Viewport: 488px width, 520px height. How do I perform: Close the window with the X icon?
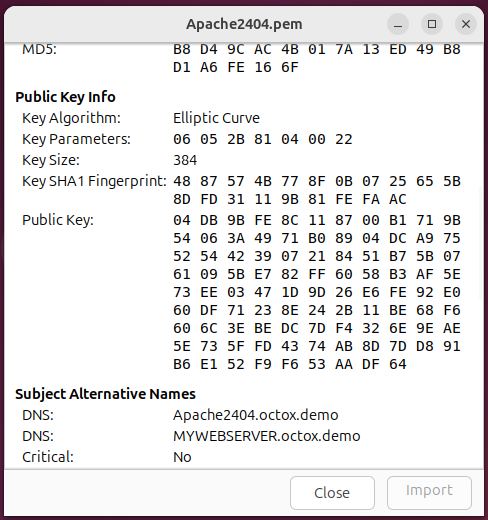pos(466,24)
